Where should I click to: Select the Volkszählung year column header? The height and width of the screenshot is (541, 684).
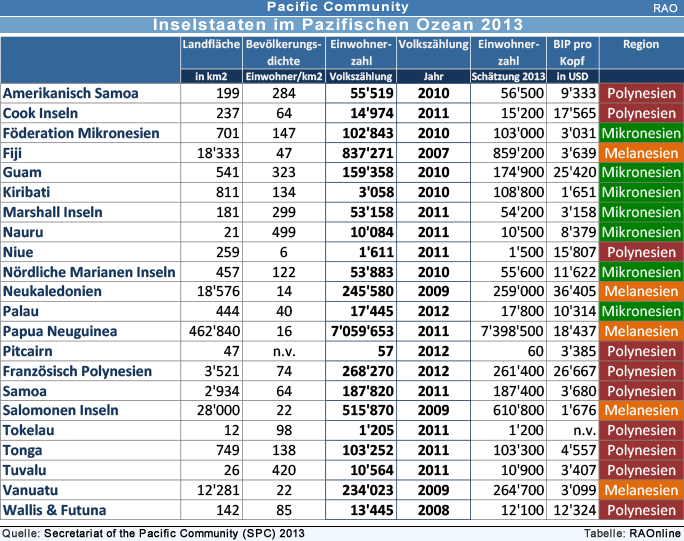point(434,45)
